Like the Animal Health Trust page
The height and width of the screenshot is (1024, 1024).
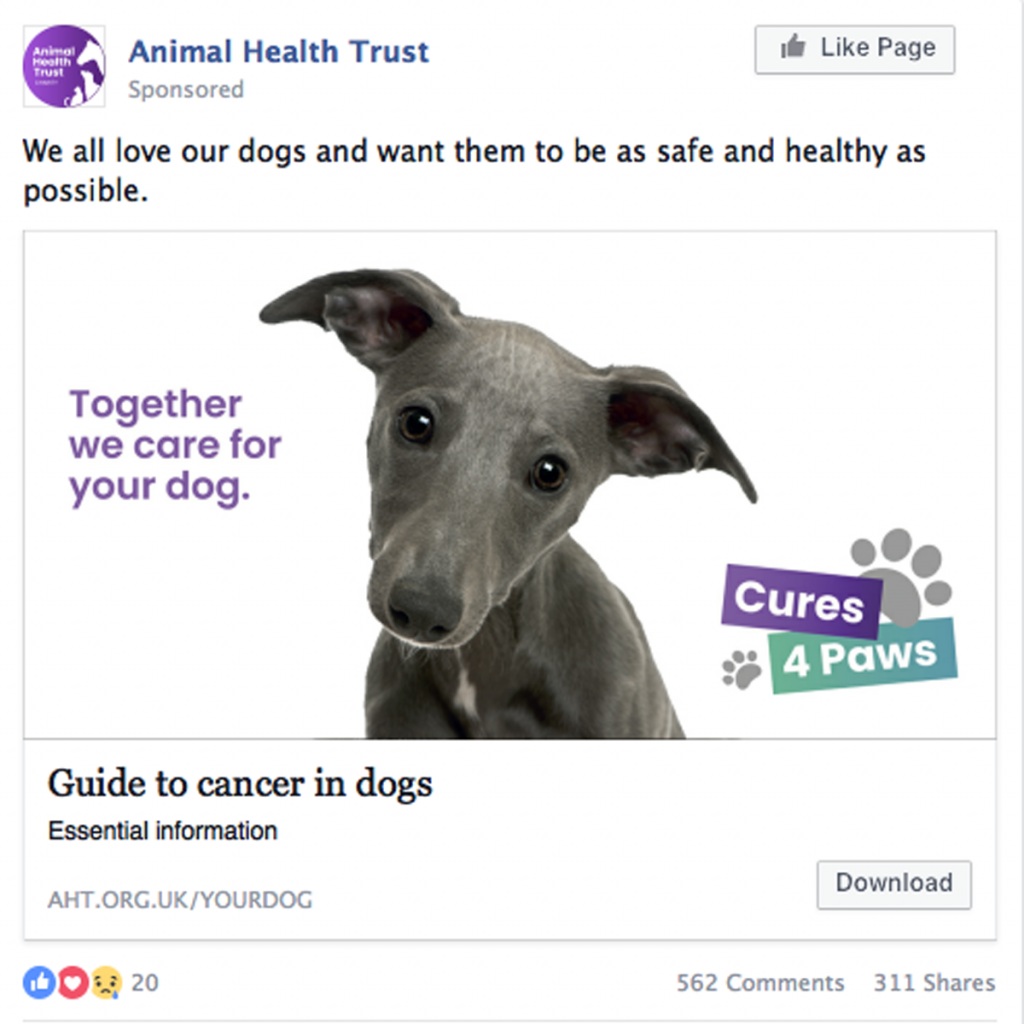point(855,50)
